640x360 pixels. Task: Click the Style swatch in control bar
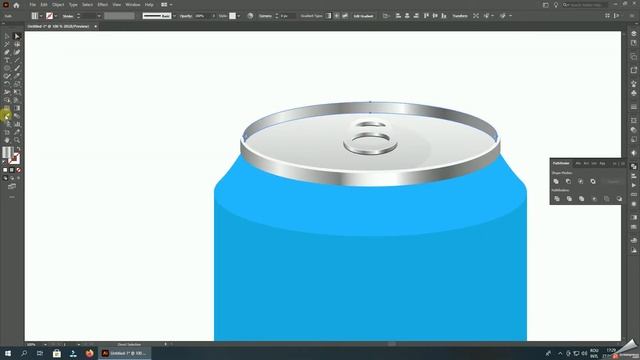tap(232, 16)
